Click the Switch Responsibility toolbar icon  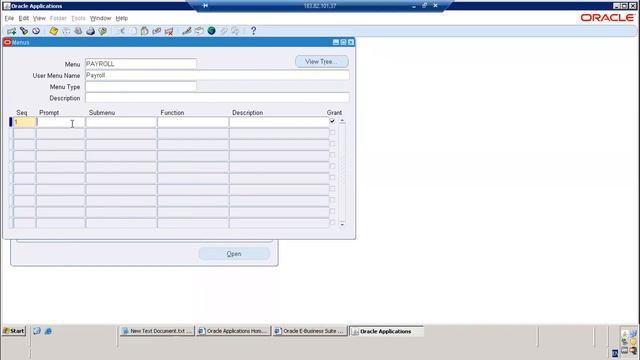click(78, 31)
